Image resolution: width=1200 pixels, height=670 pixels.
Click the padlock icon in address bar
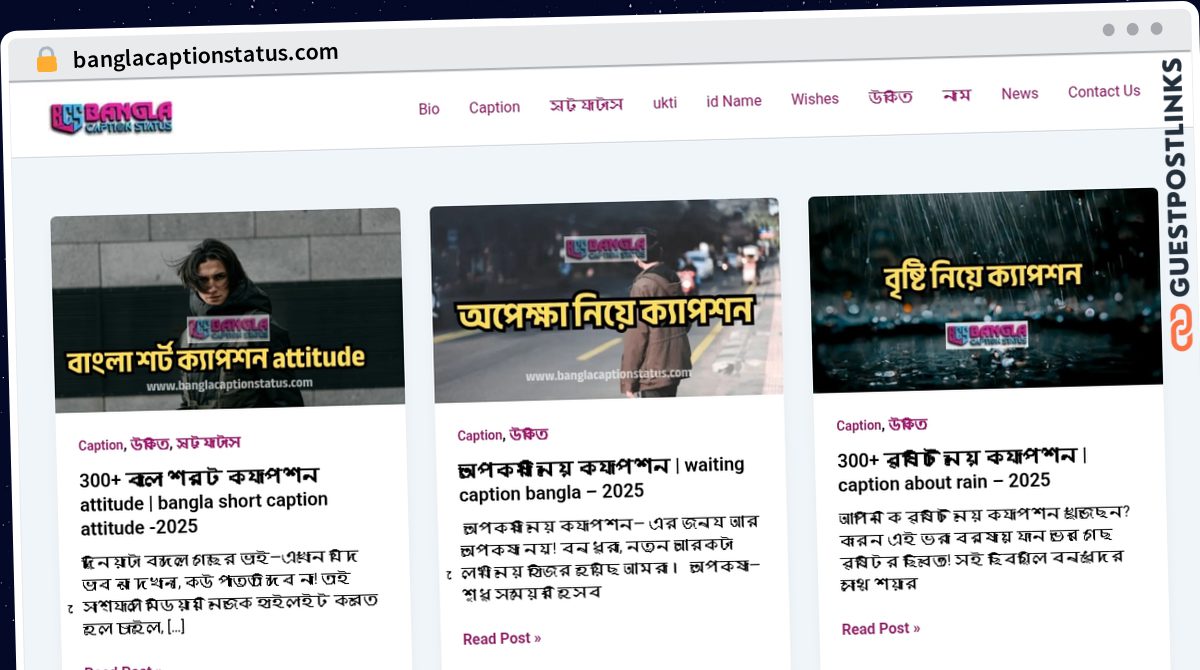pyautogui.click(x=46, y=60)
